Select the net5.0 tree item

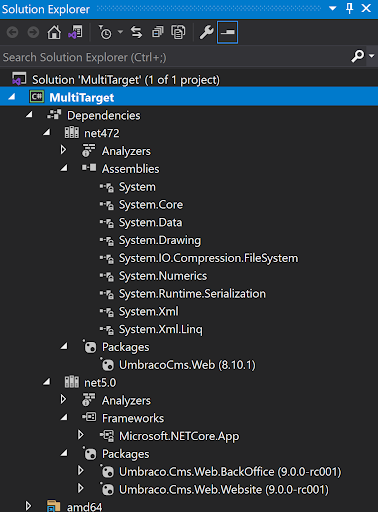click(100, 383)
